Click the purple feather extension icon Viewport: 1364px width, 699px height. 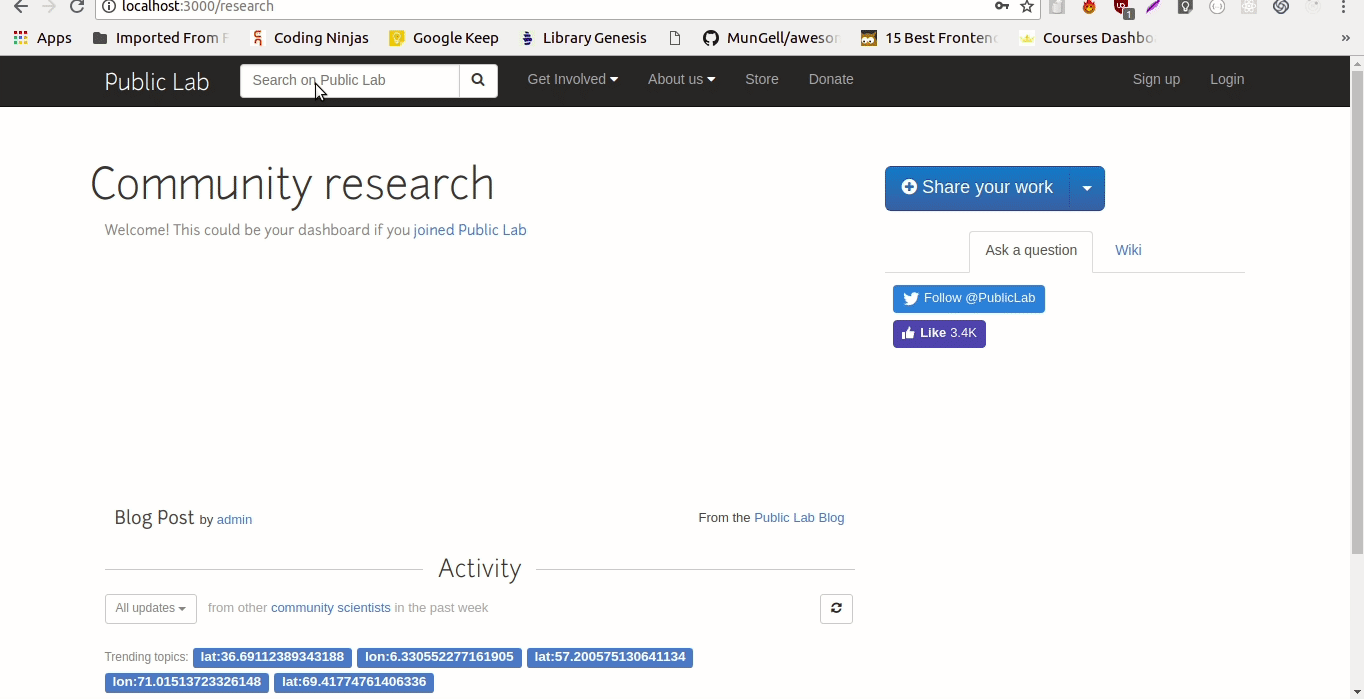[x=1153, y=7]
